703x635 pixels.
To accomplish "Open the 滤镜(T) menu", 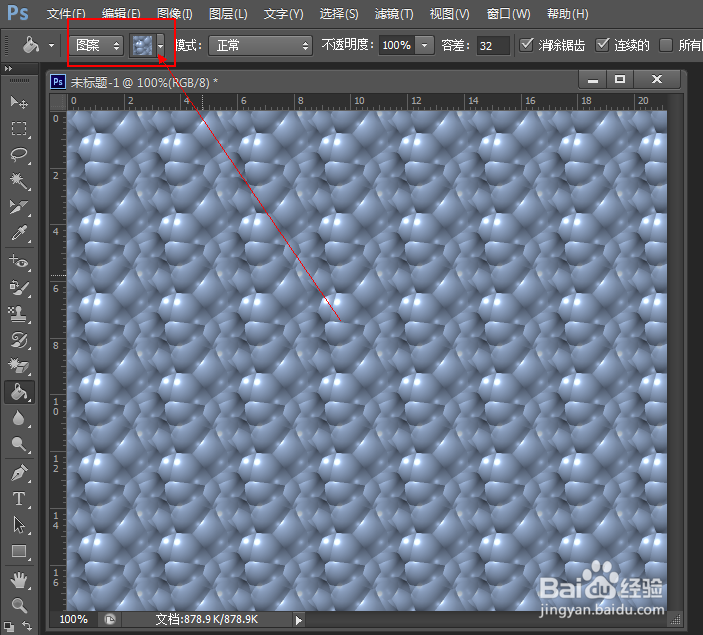I will click(x=394, y=14).
